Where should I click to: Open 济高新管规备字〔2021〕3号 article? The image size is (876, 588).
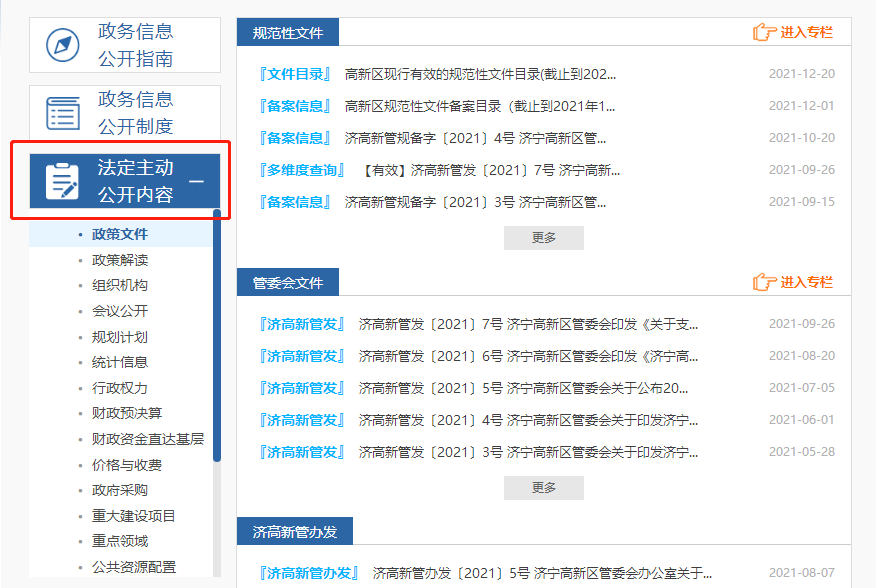point(475,202)
